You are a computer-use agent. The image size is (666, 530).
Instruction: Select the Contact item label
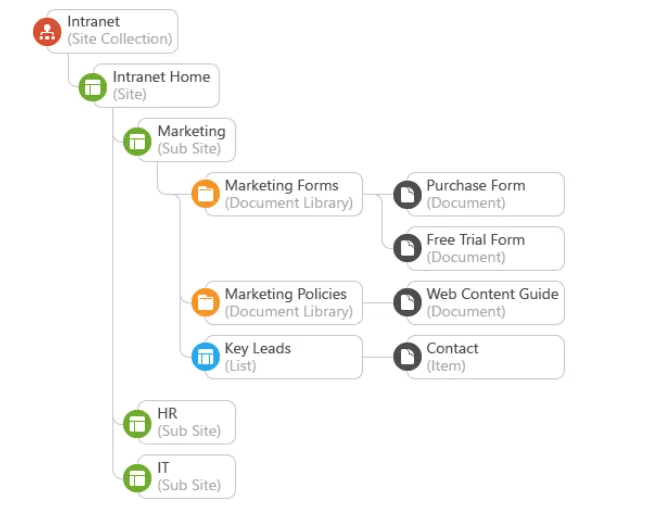pos(452,348)
